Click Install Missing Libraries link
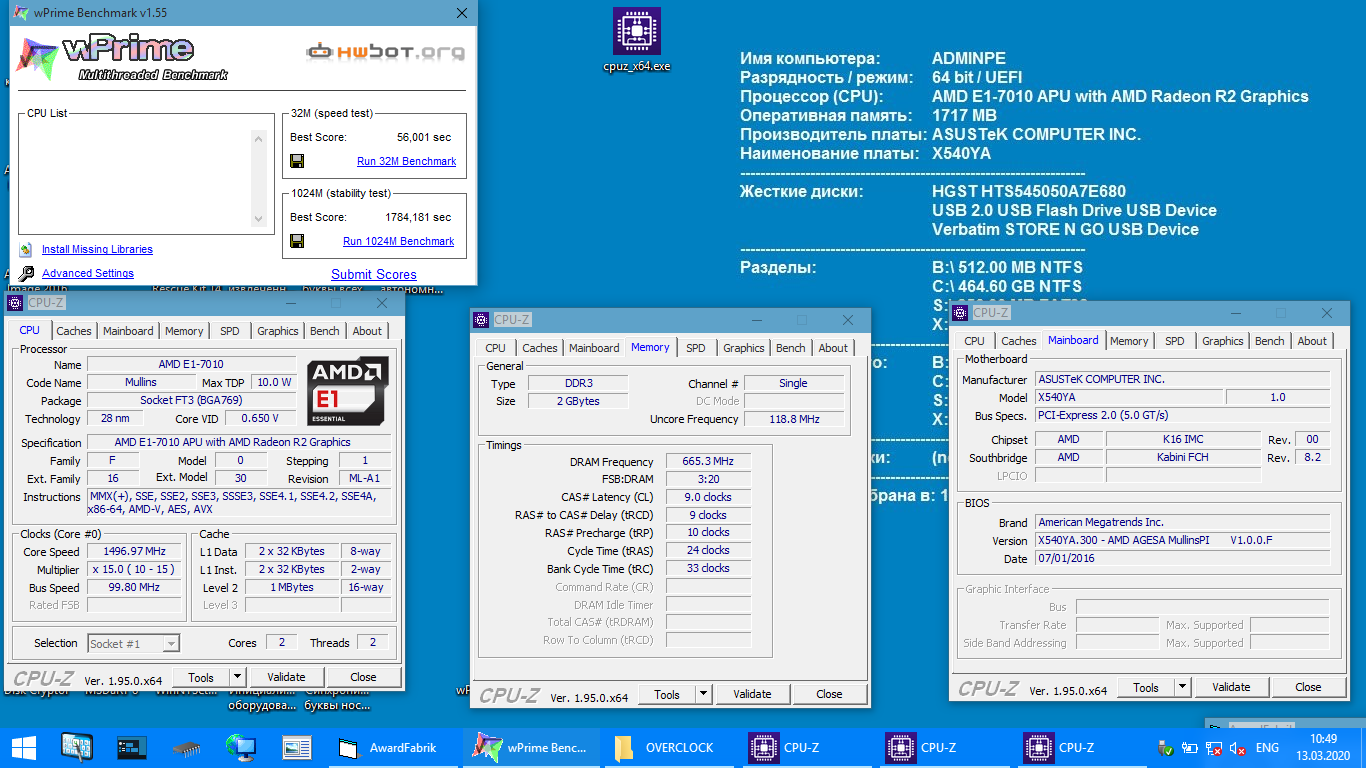Viewport: 1366px width, 768px height. (x=97, y=249)
